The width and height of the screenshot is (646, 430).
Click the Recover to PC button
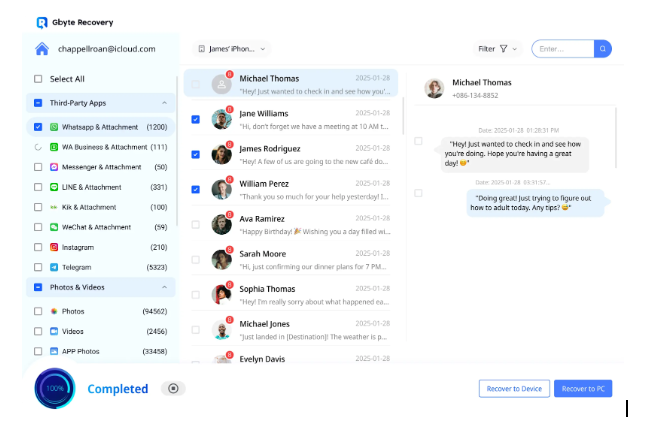point(582,388)
